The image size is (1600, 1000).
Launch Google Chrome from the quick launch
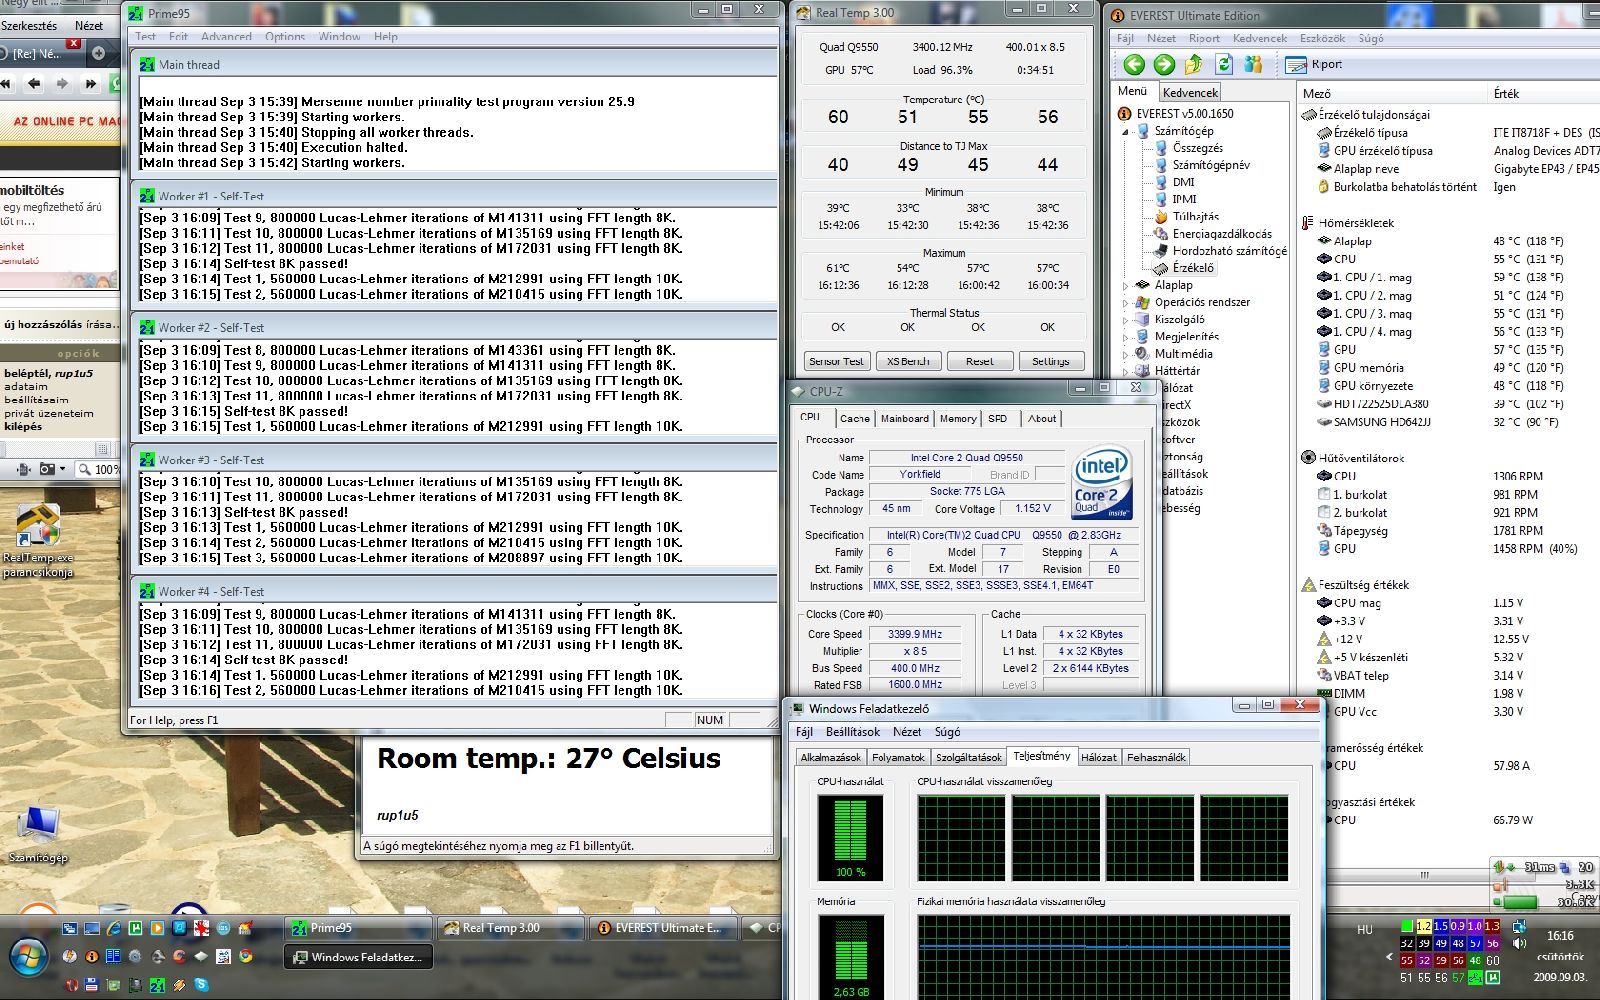[245, 956]
